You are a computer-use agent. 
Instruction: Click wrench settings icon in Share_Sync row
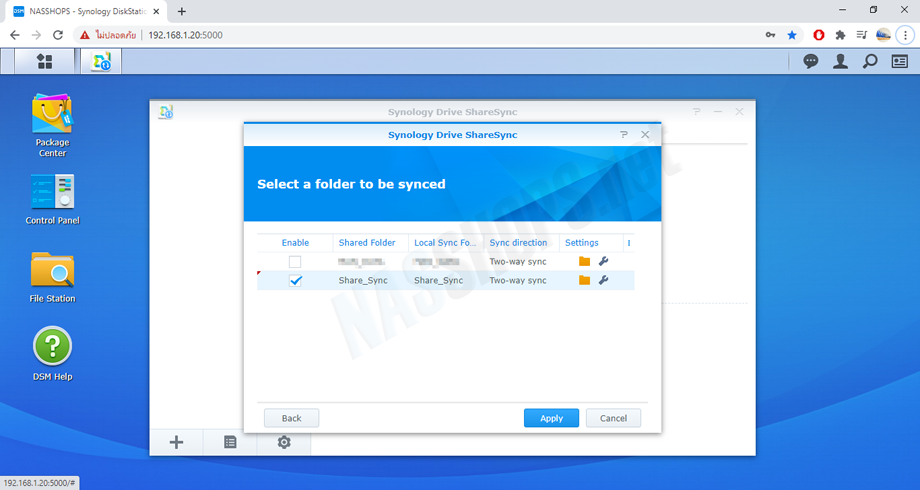[x=603, y=281]
